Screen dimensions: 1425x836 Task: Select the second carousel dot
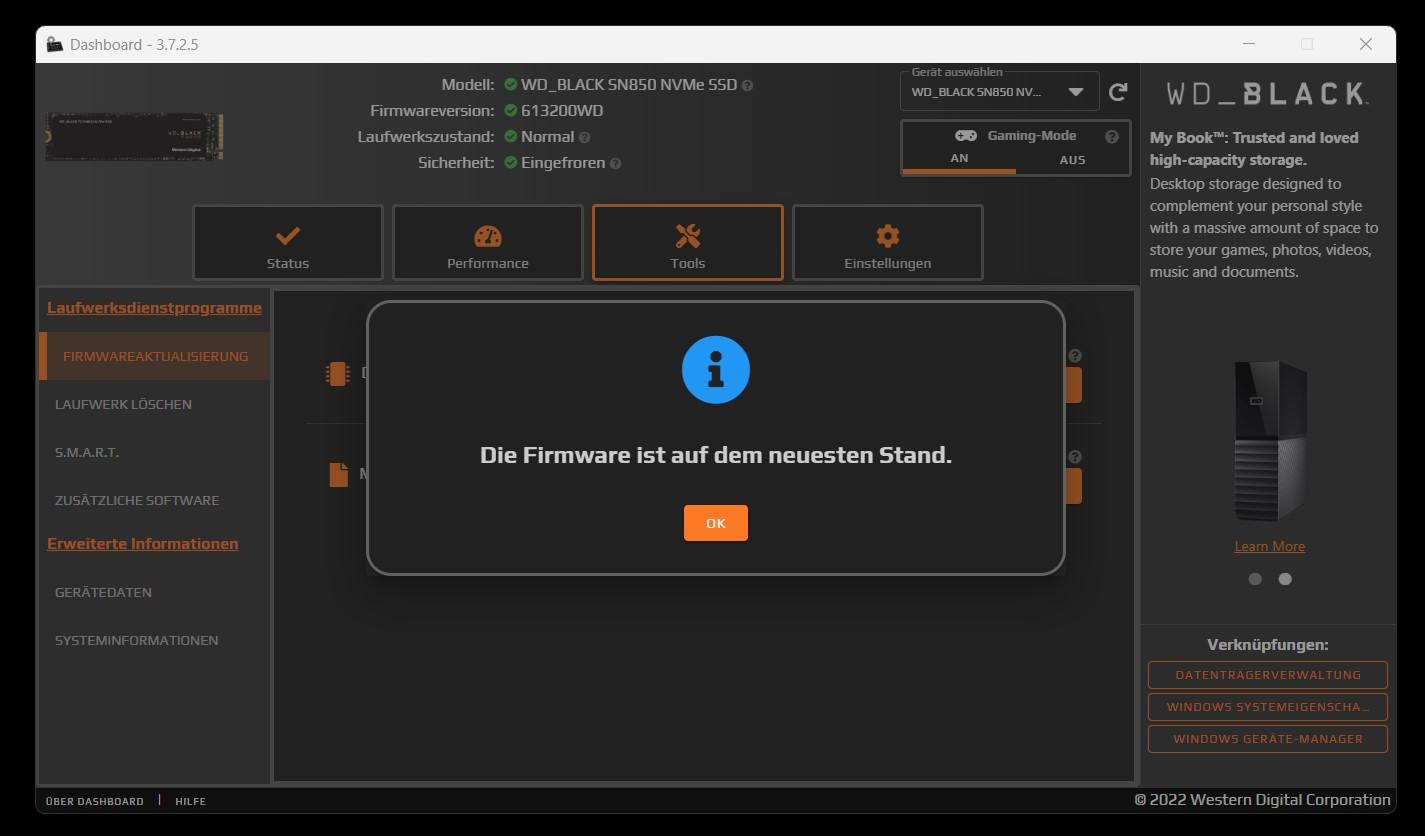[x=1285, y=579]
